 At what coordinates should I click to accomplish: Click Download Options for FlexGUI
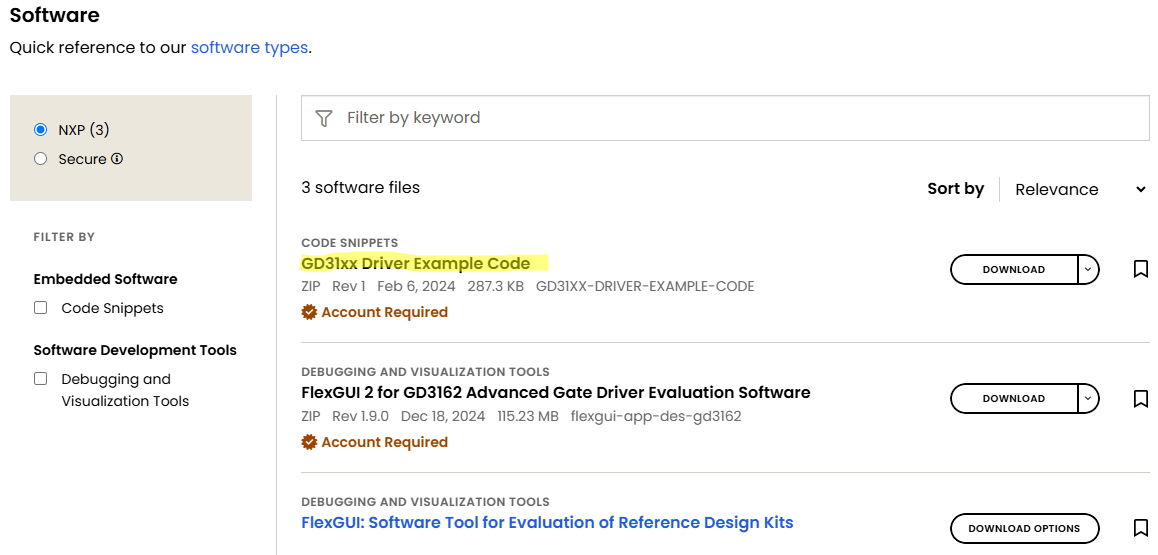click(1024, 528)
